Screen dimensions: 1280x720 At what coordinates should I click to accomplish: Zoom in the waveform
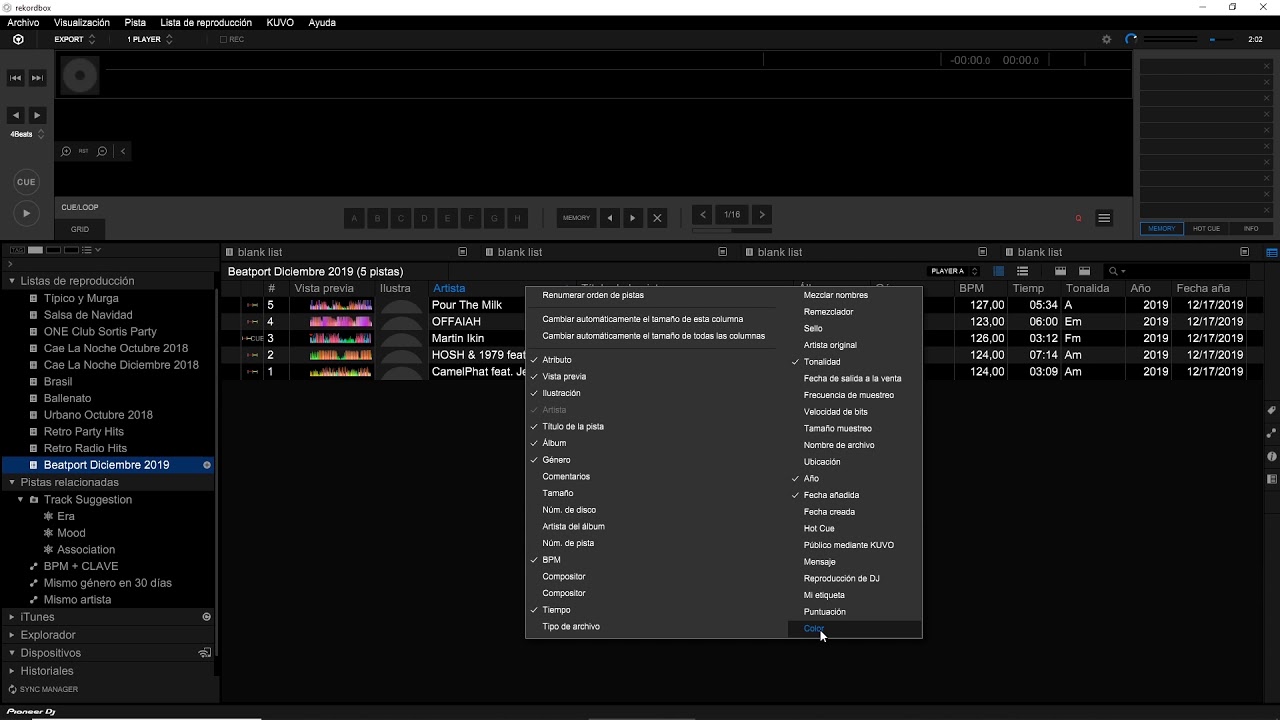coord(66,152)
